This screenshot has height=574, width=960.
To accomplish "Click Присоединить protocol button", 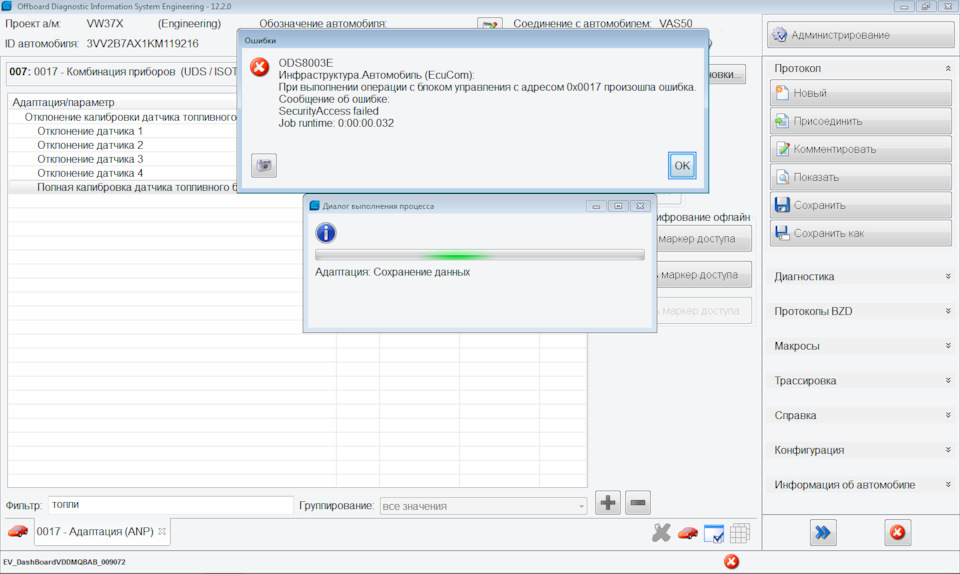I will click(860, 121).
